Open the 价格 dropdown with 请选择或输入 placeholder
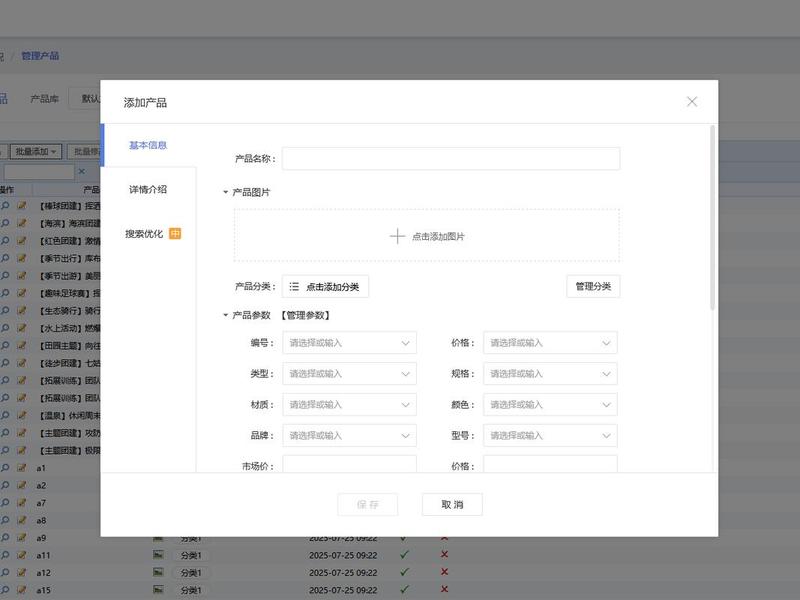This screenshot has height=600, width=800. click(550, 343)
